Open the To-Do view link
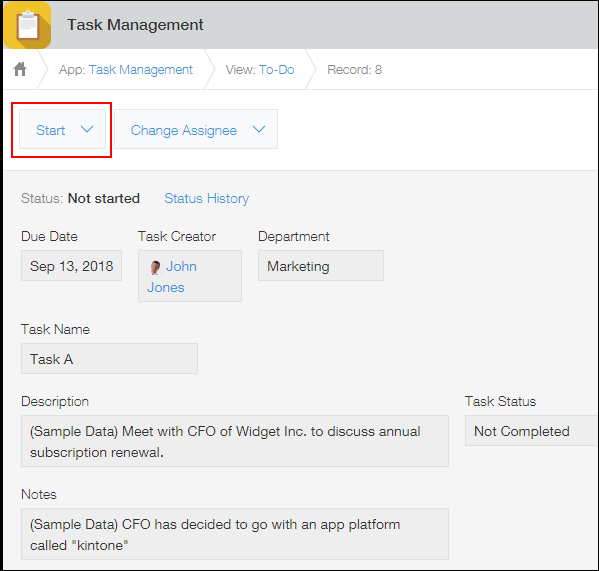Viewport: 599px width, 571px height. (277, 70)
